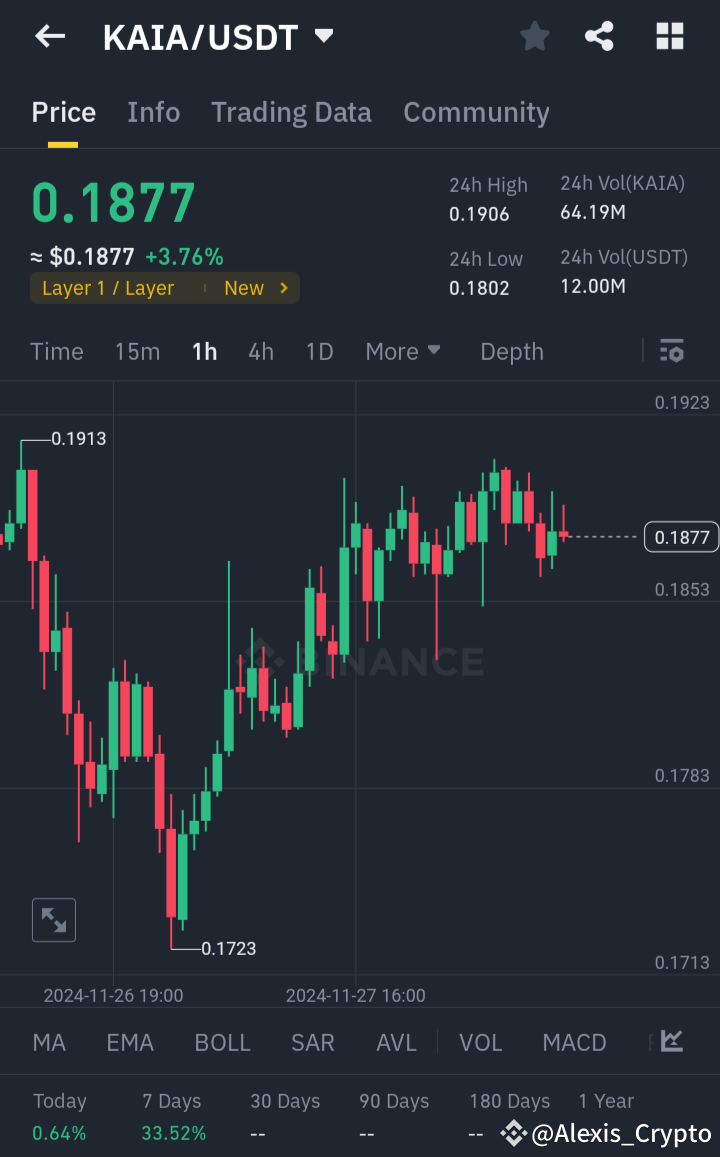Image resolution: width=720 pixels, height=1157 pixels.
Task: Expand chart to fullscreen
Action: click(x=53, y=920)
